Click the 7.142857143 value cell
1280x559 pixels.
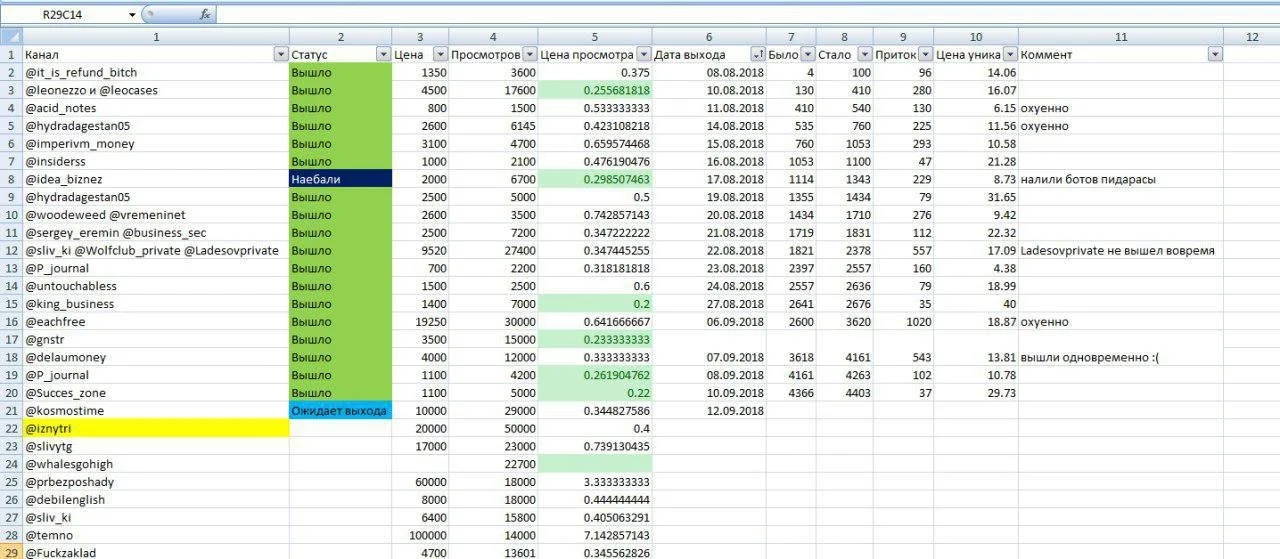tap(595, 535)
